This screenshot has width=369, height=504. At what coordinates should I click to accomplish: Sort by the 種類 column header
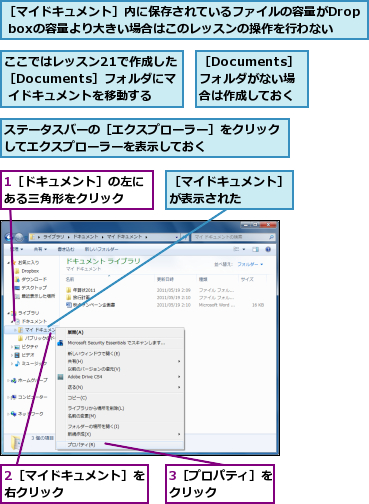pyautogui.click(x=203, y=279)
